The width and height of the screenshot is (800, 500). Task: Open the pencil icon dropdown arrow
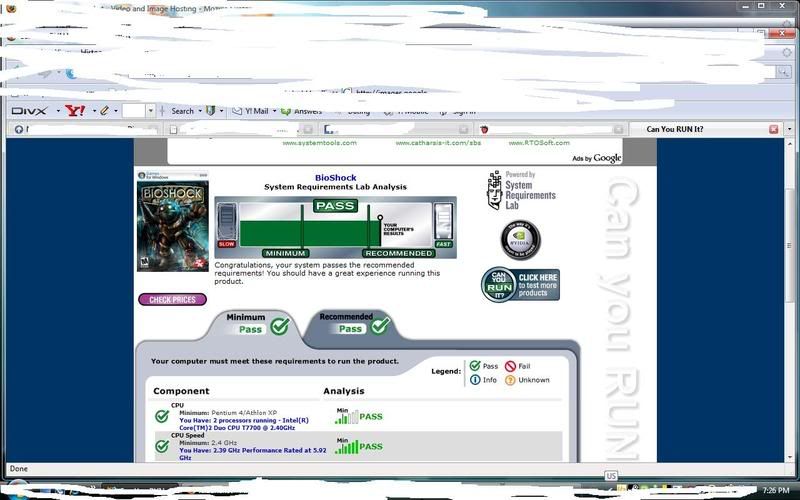pyautogui.click(x=116, y=111)
